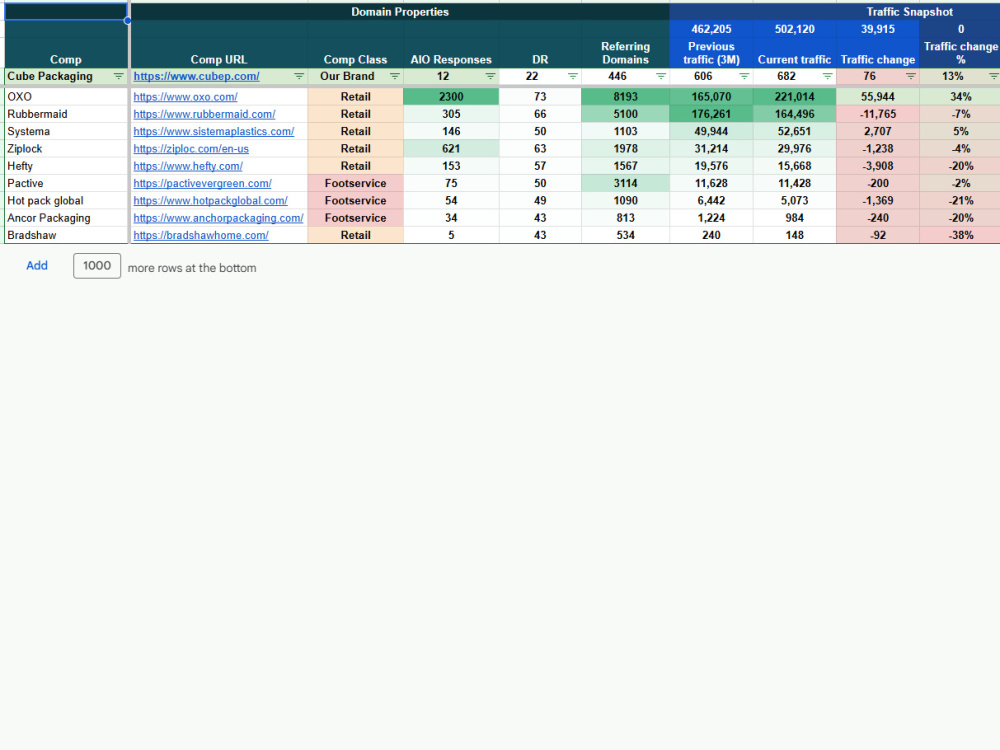Screen dimensions: 1000x750
Task: Open the pactivevergreen.com link
Action: [202, 183]
